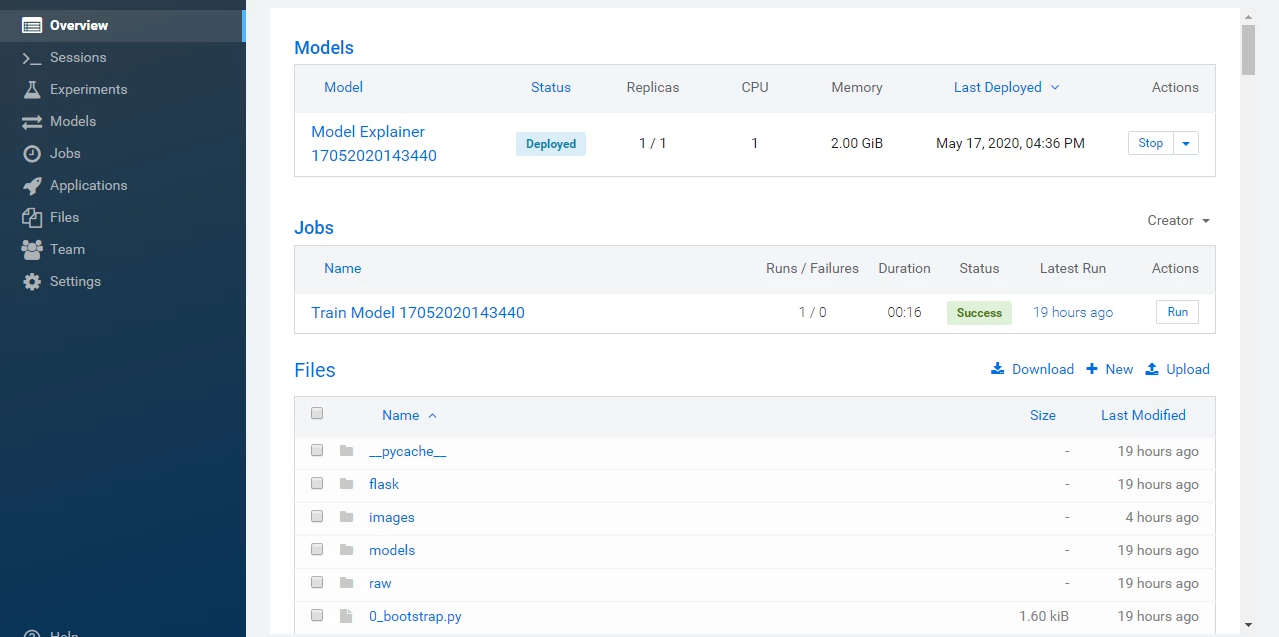Open the Model Explainer 17052020143440 link
The width and height of the screenshot is (1279, 637).
pos(374,143)
